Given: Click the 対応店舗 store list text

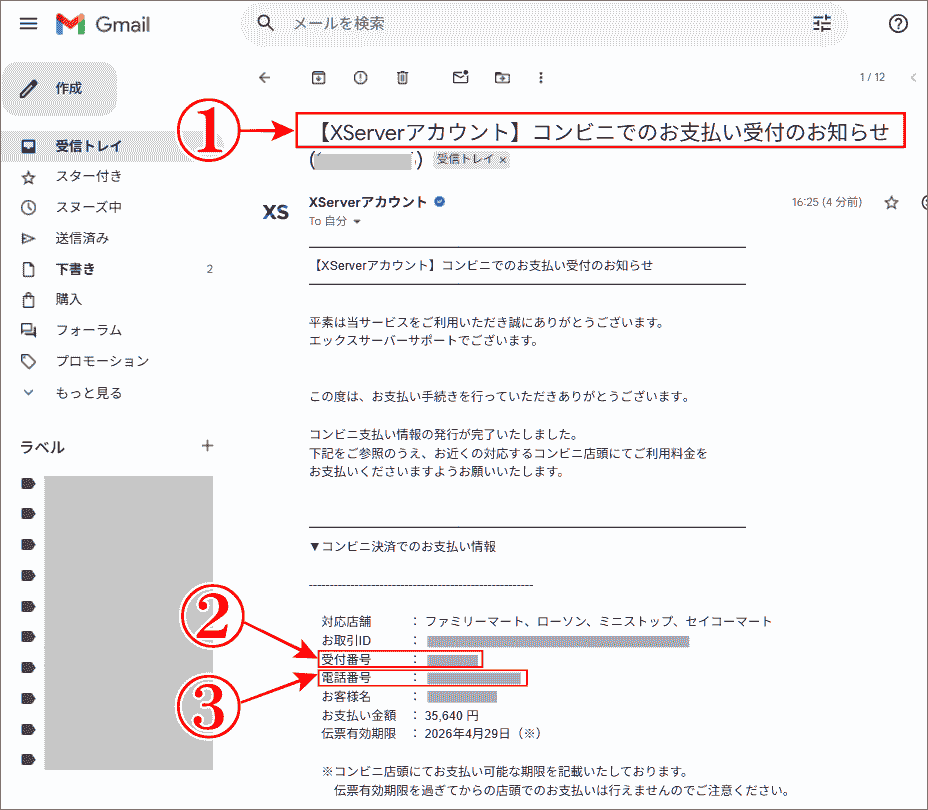Looking at the screenshot, I should (x=598, y=622).
